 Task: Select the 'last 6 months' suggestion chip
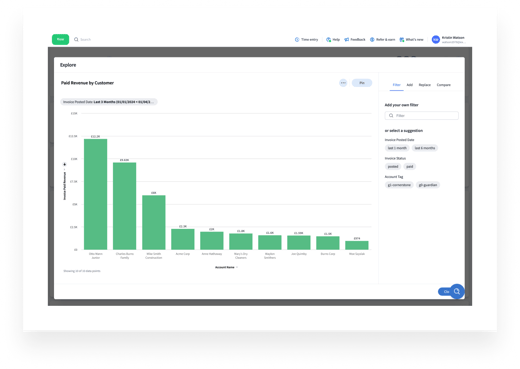pyautogui.click(x=425, y=148)
